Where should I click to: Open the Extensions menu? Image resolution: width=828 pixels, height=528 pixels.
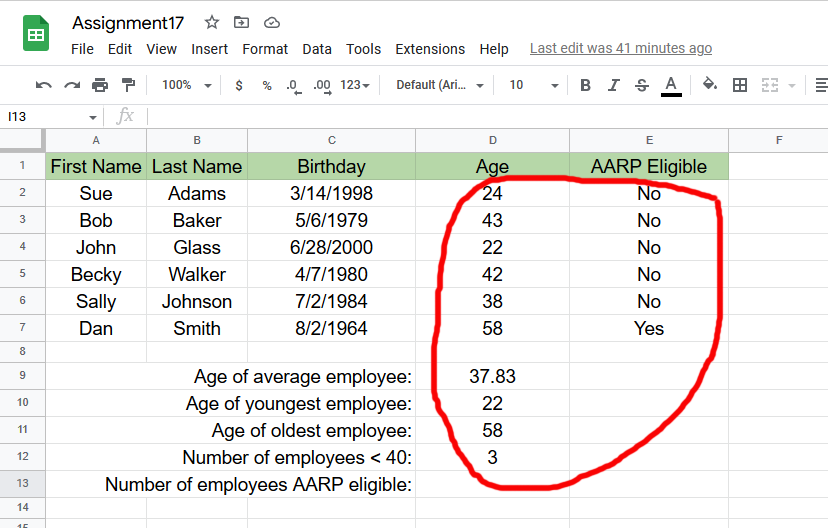[430, 49]
